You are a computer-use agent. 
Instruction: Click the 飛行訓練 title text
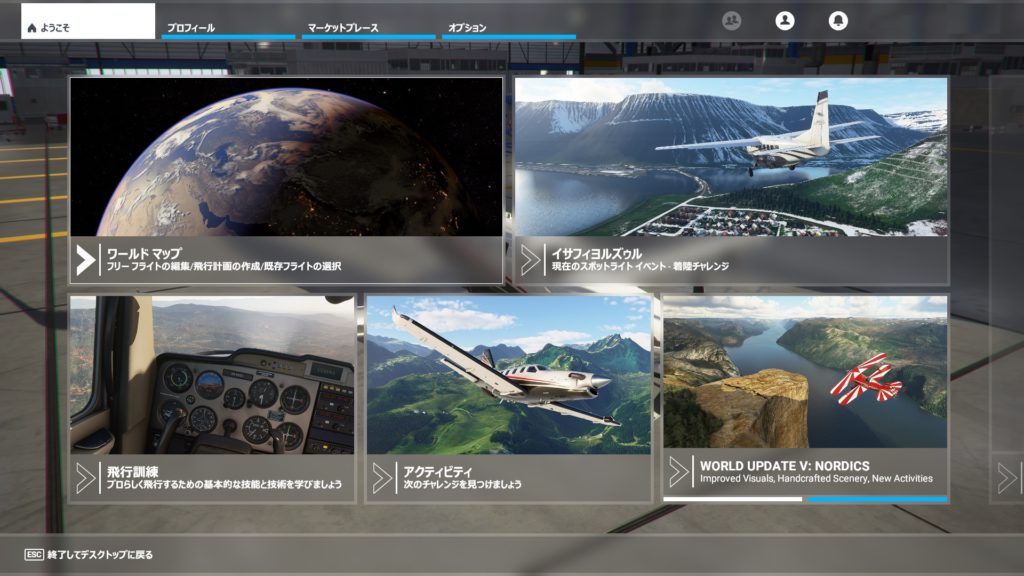133,472
